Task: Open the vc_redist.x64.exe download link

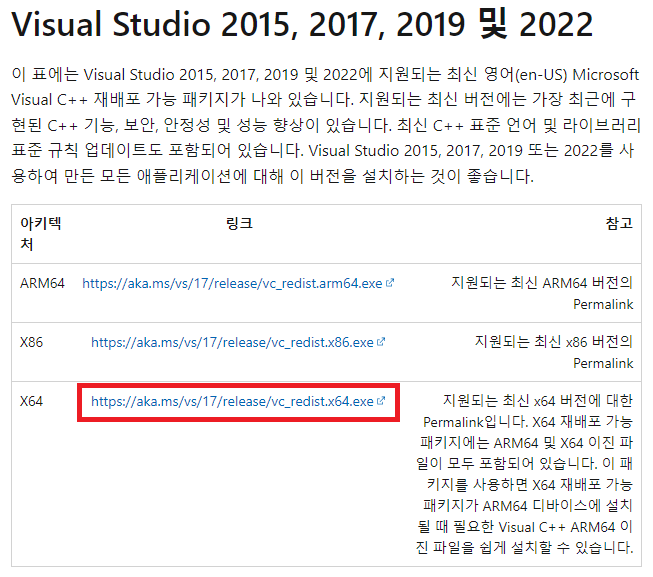Action: (232, 401)
